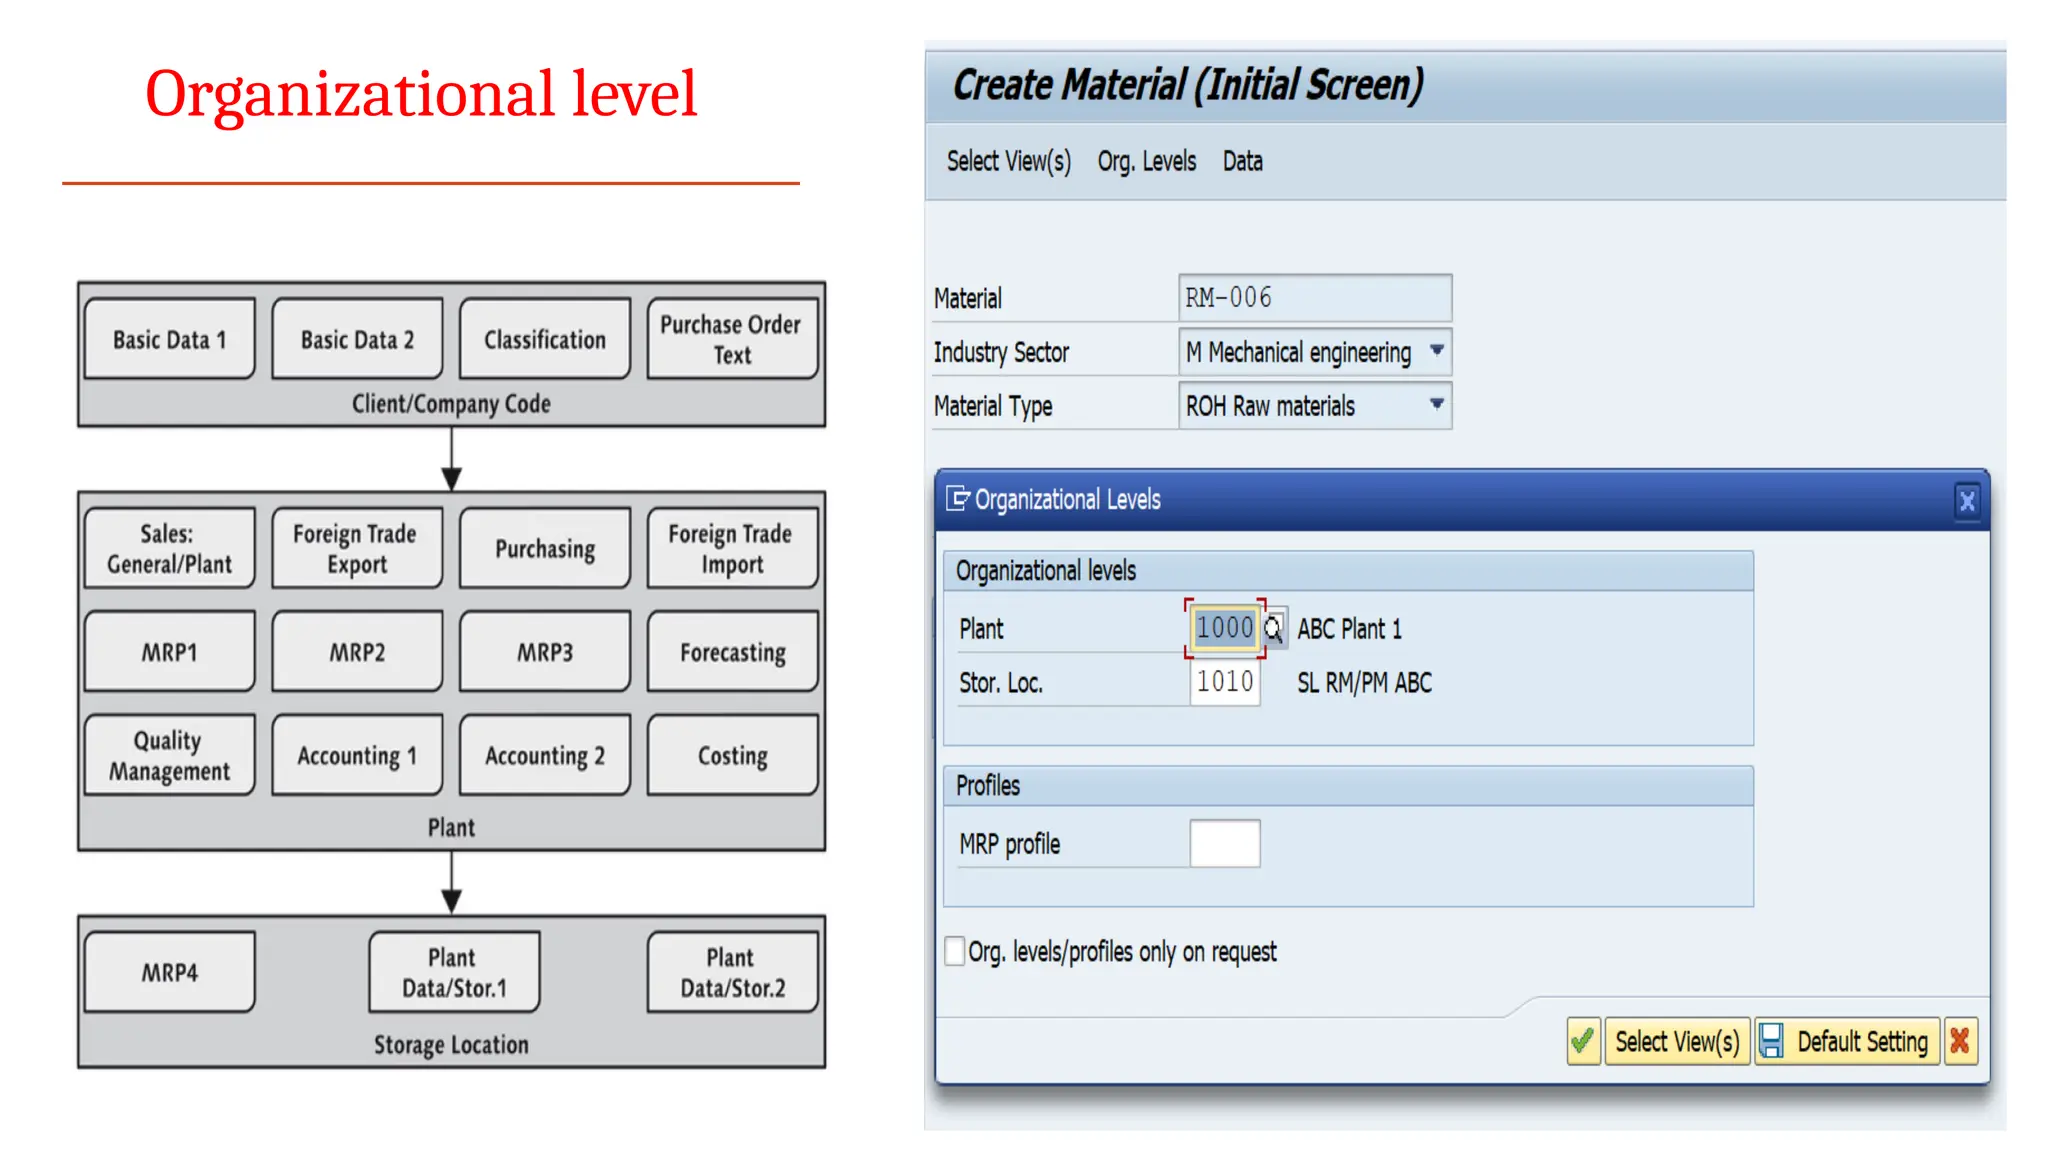2048x1152 pixels.
Task: Click the Foreign Trade Export box
Action: click(x=357, y=548)
